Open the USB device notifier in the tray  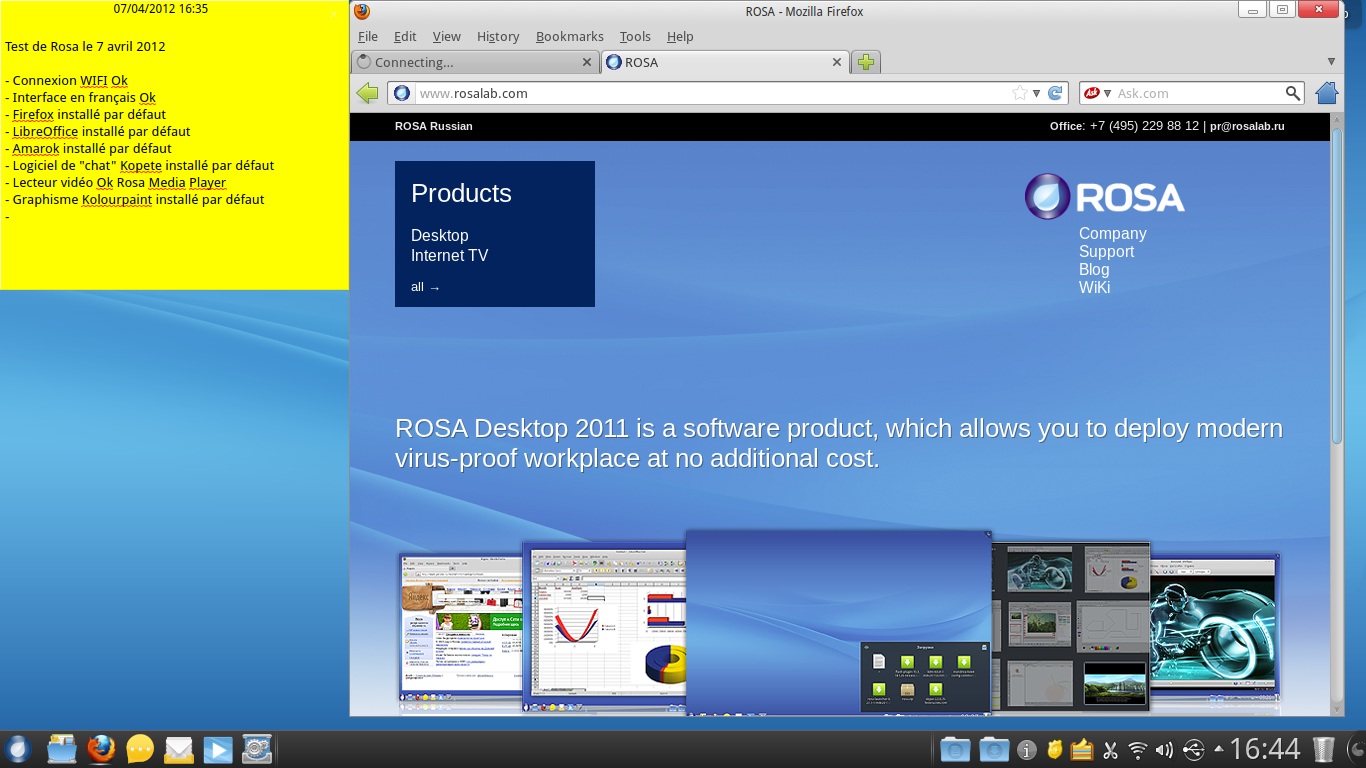click(x=1193, y=749)
